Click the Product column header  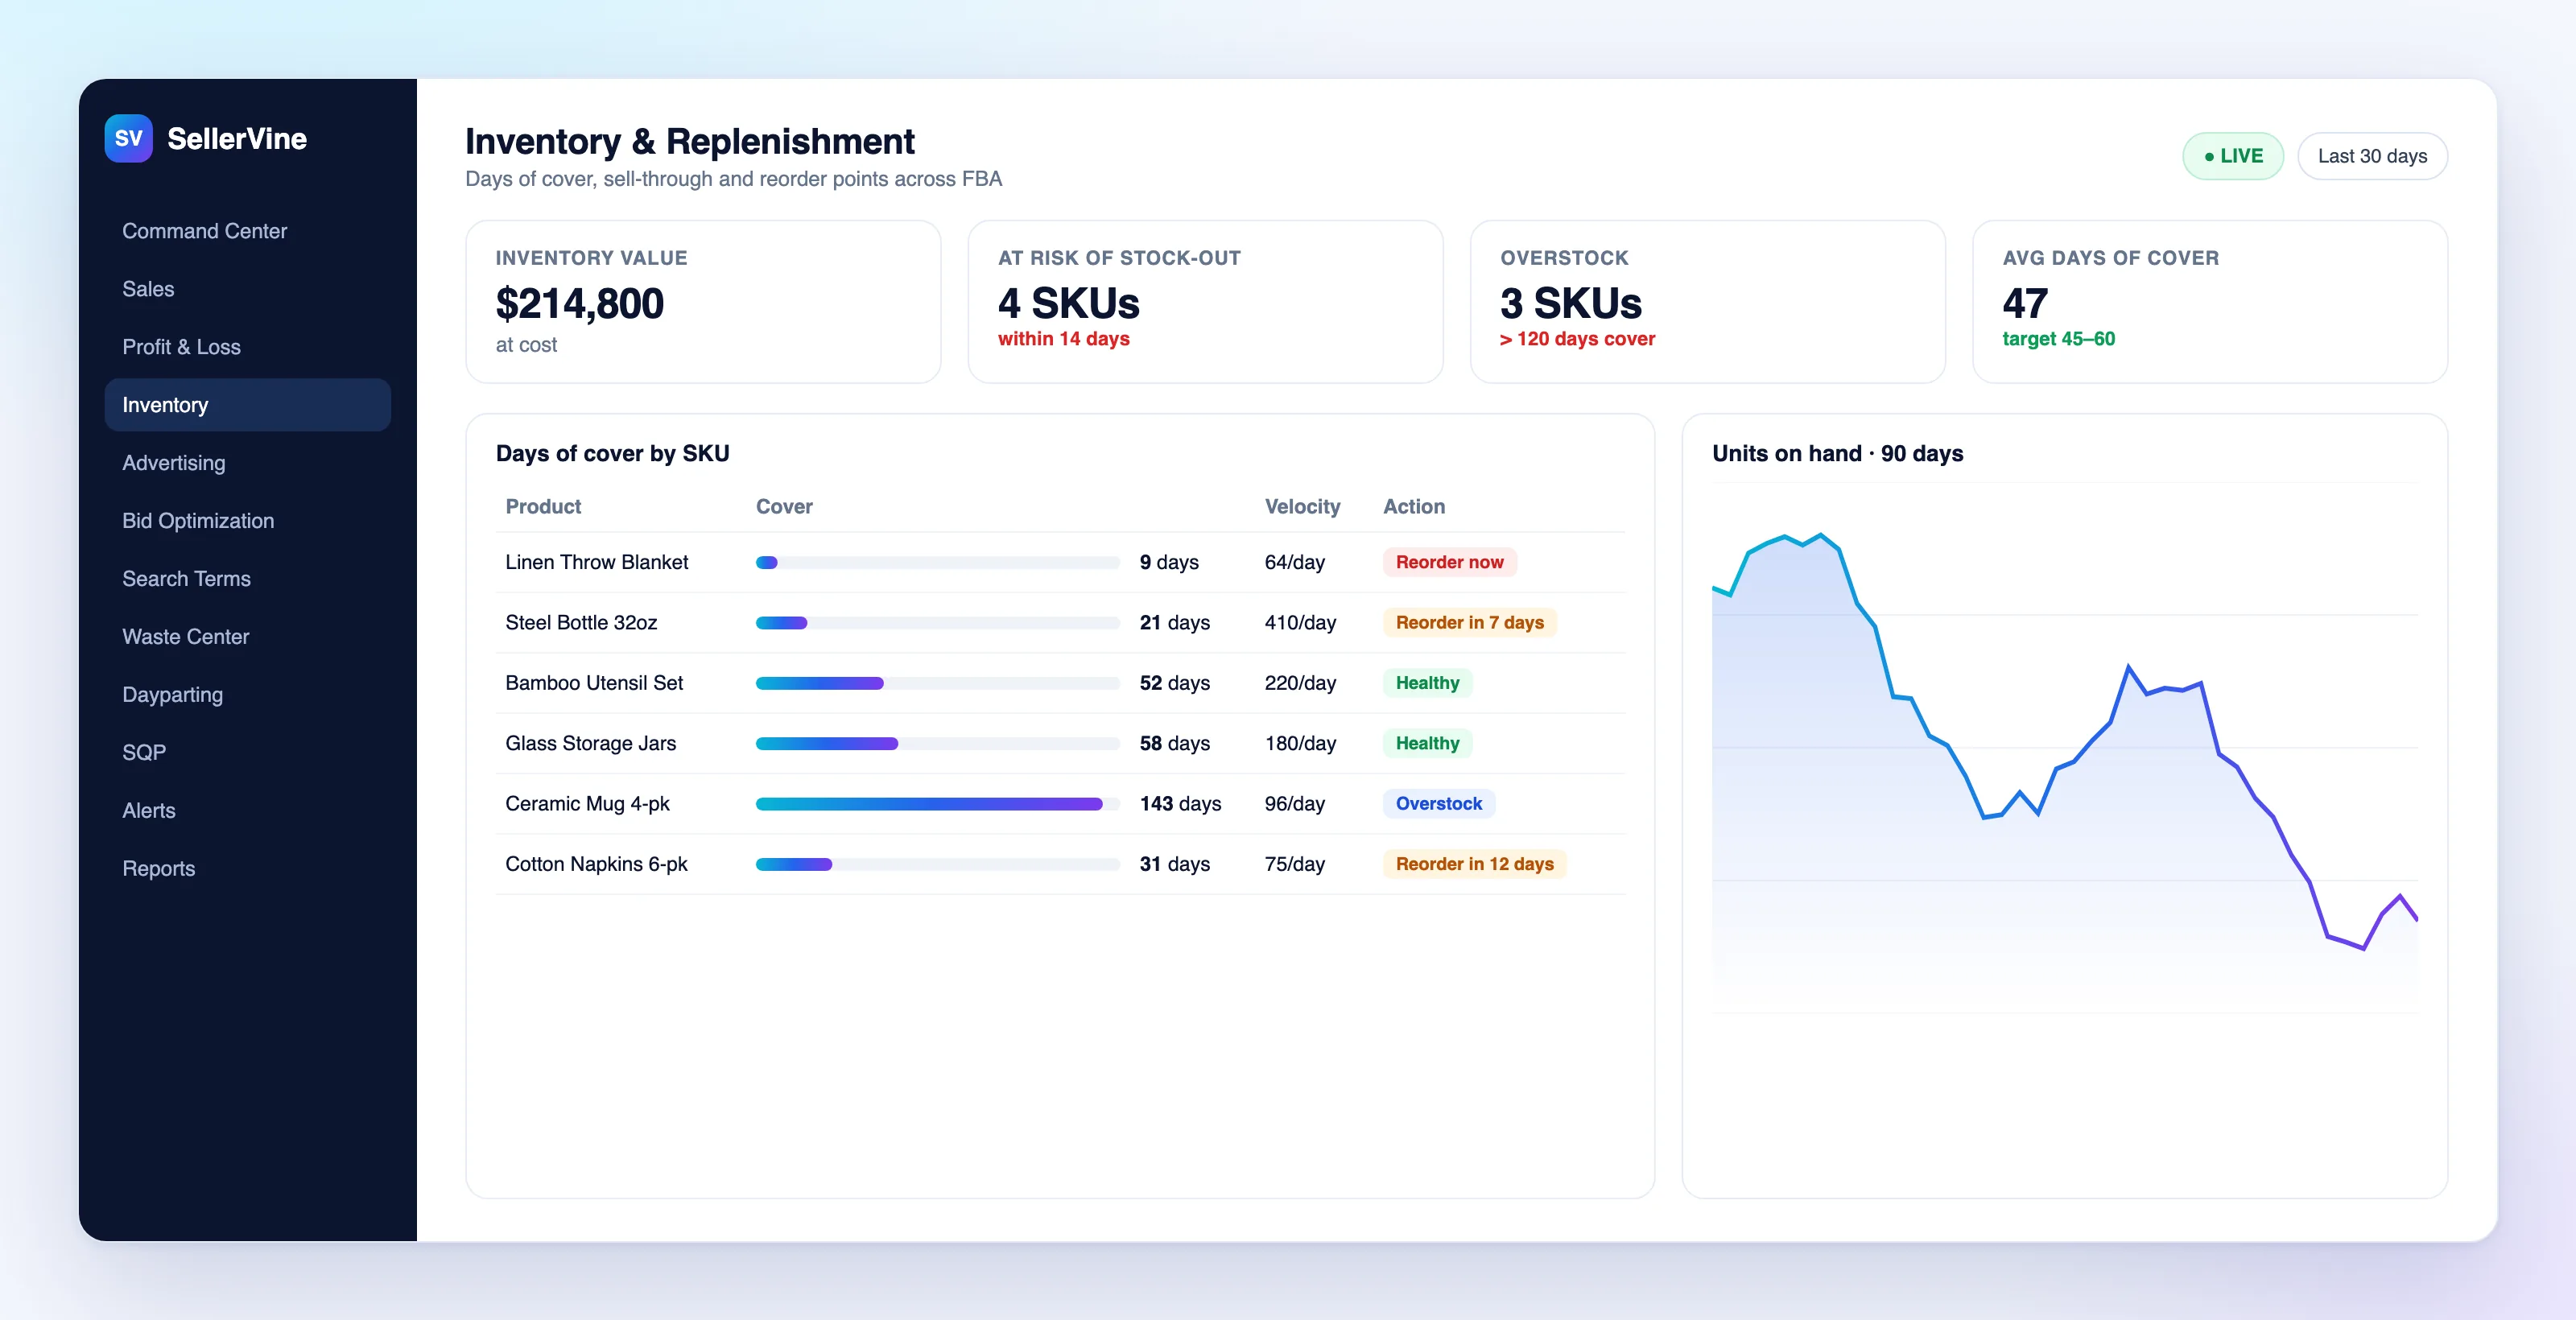[x=543, y=507]
